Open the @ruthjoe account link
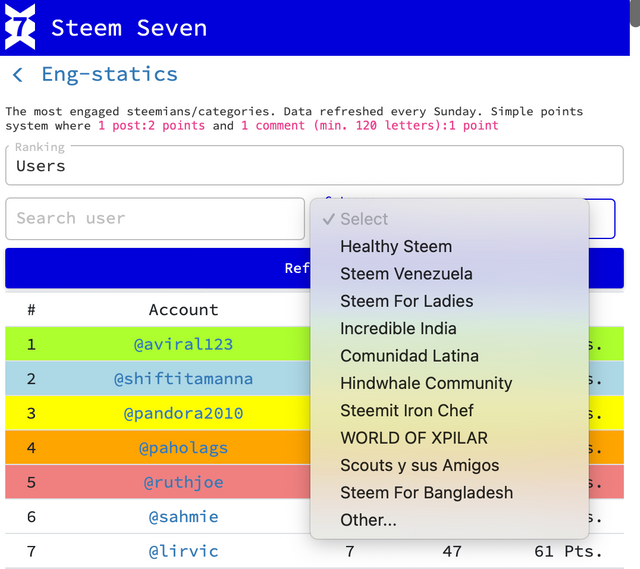Screen dimensions: 640x569 [183, 482]
